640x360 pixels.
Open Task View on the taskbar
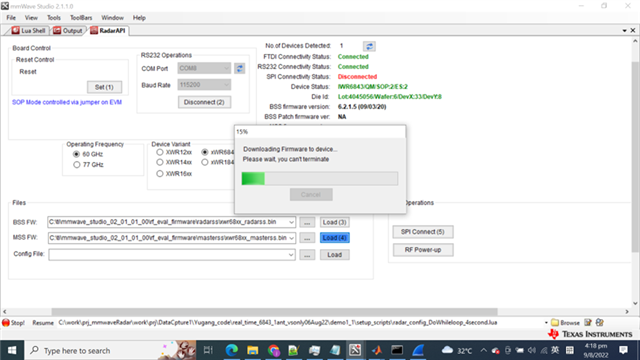208,350
